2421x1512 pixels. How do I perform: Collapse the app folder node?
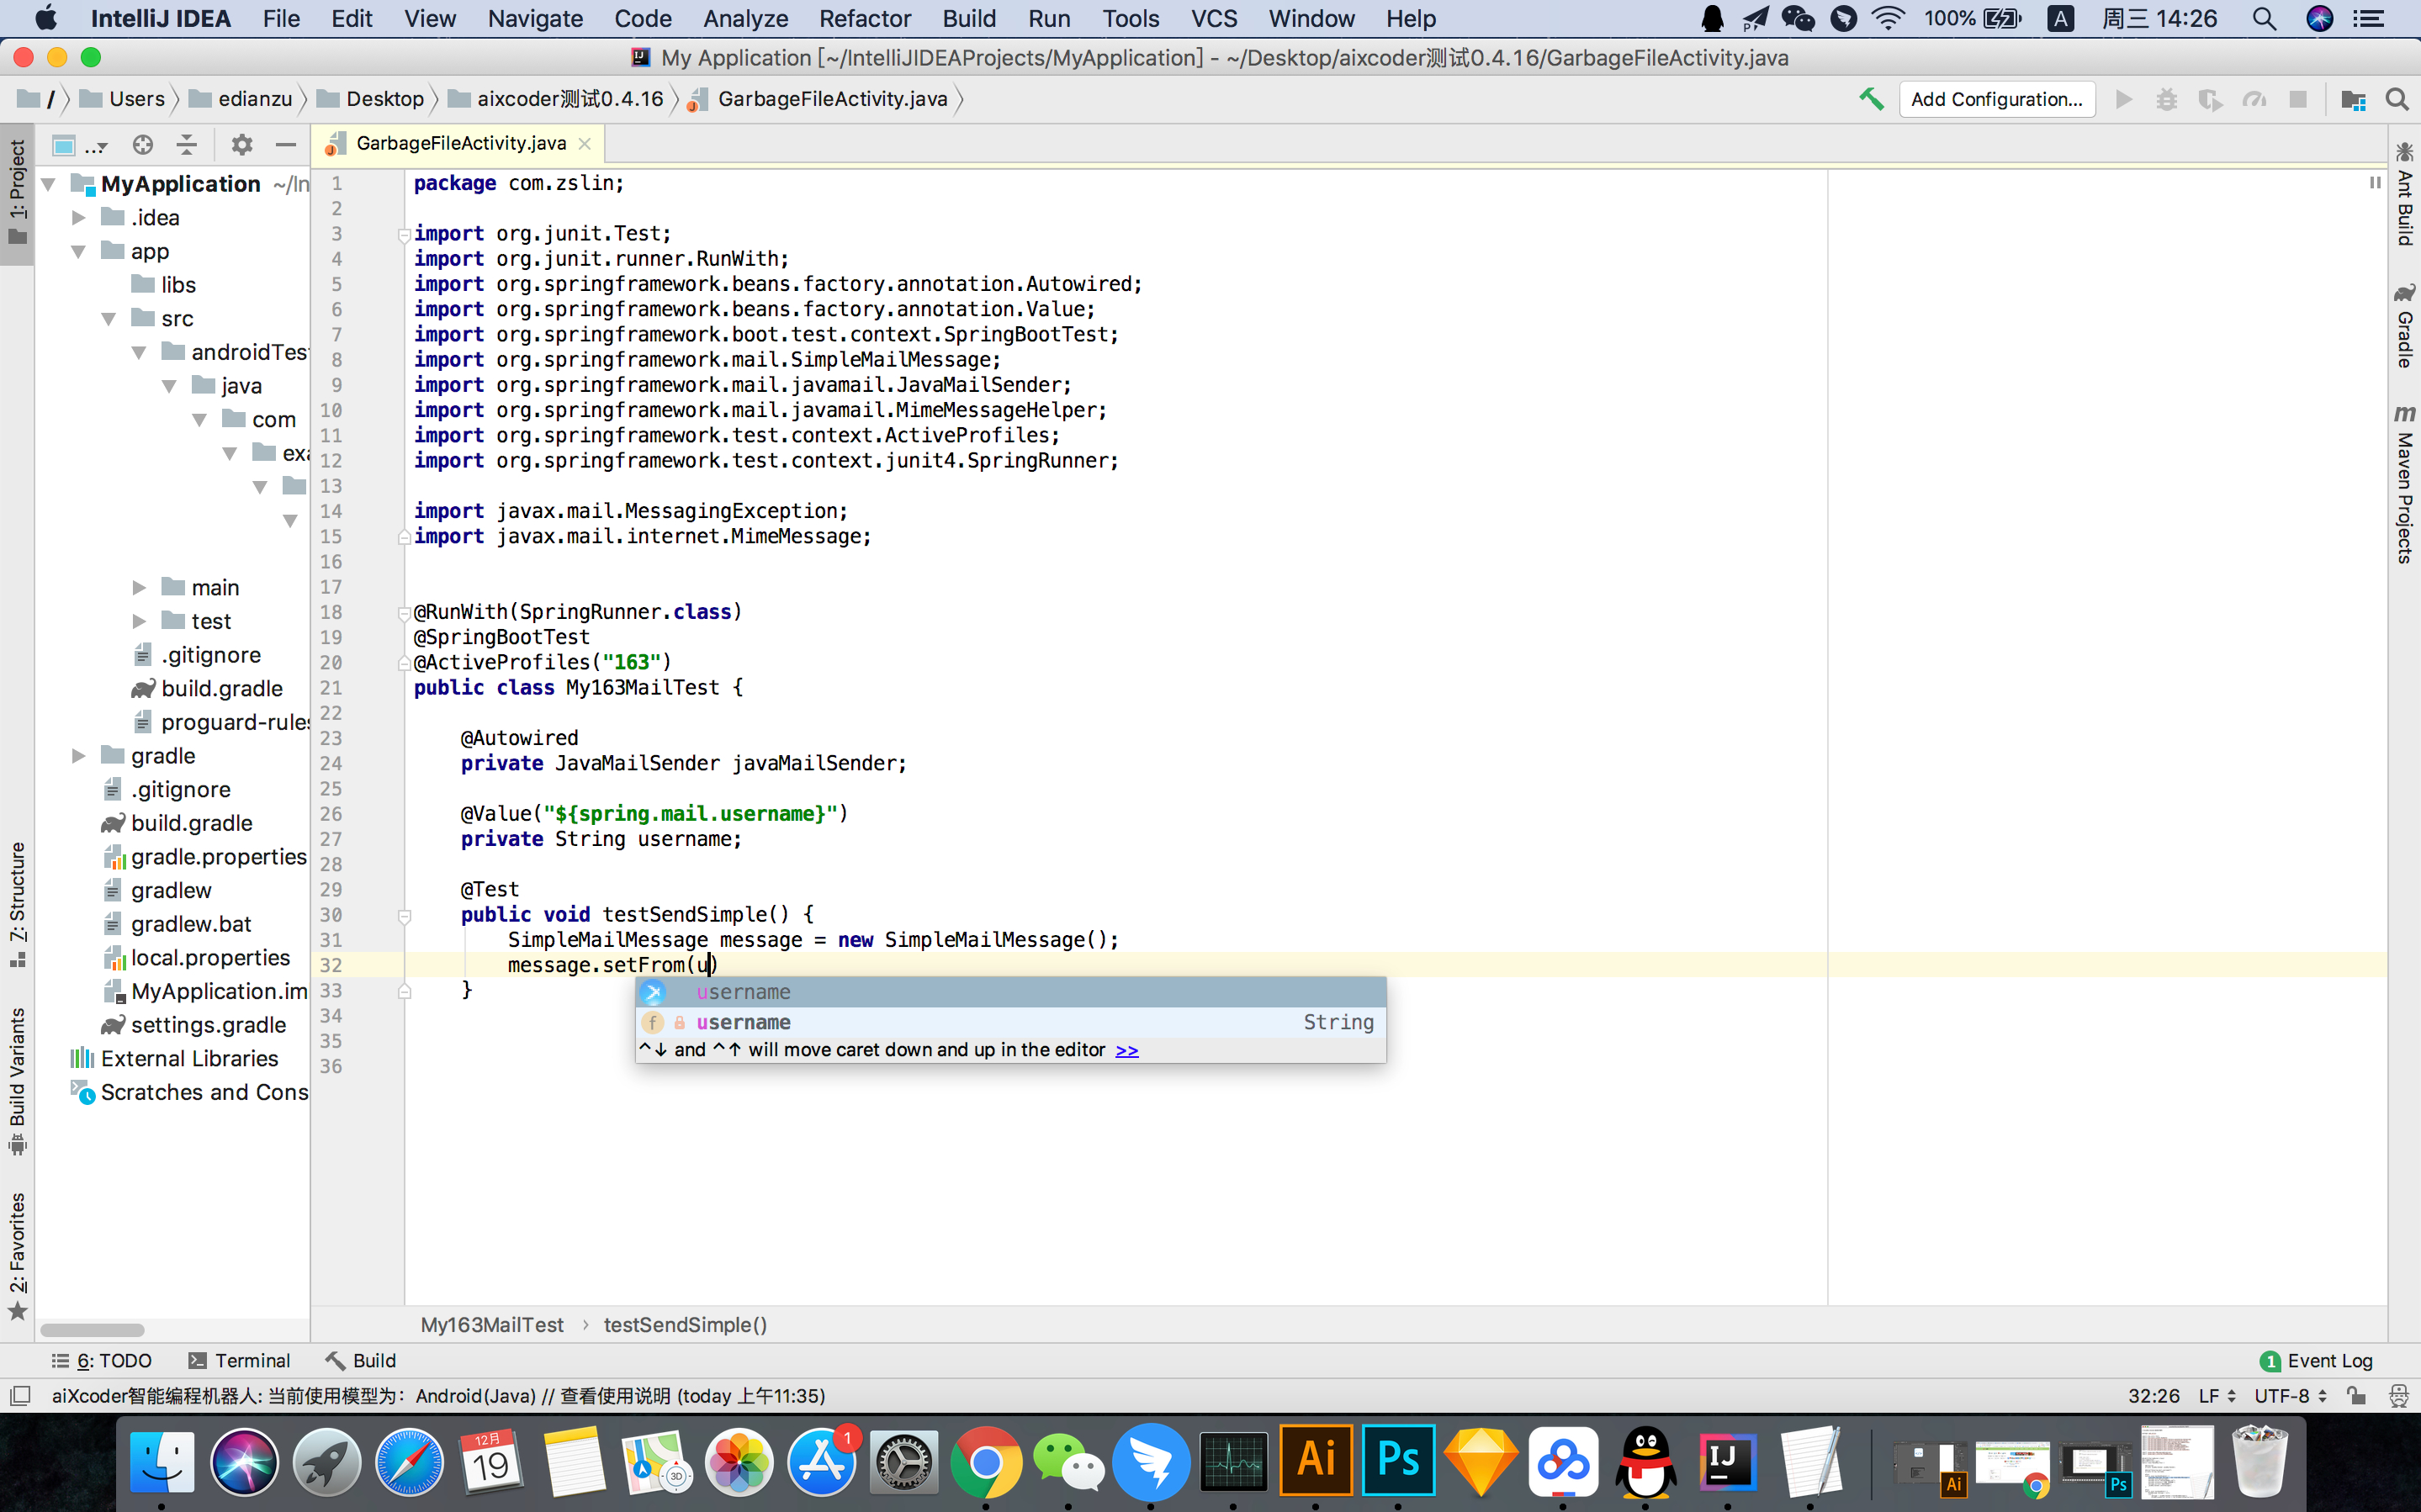coord(79,252)
